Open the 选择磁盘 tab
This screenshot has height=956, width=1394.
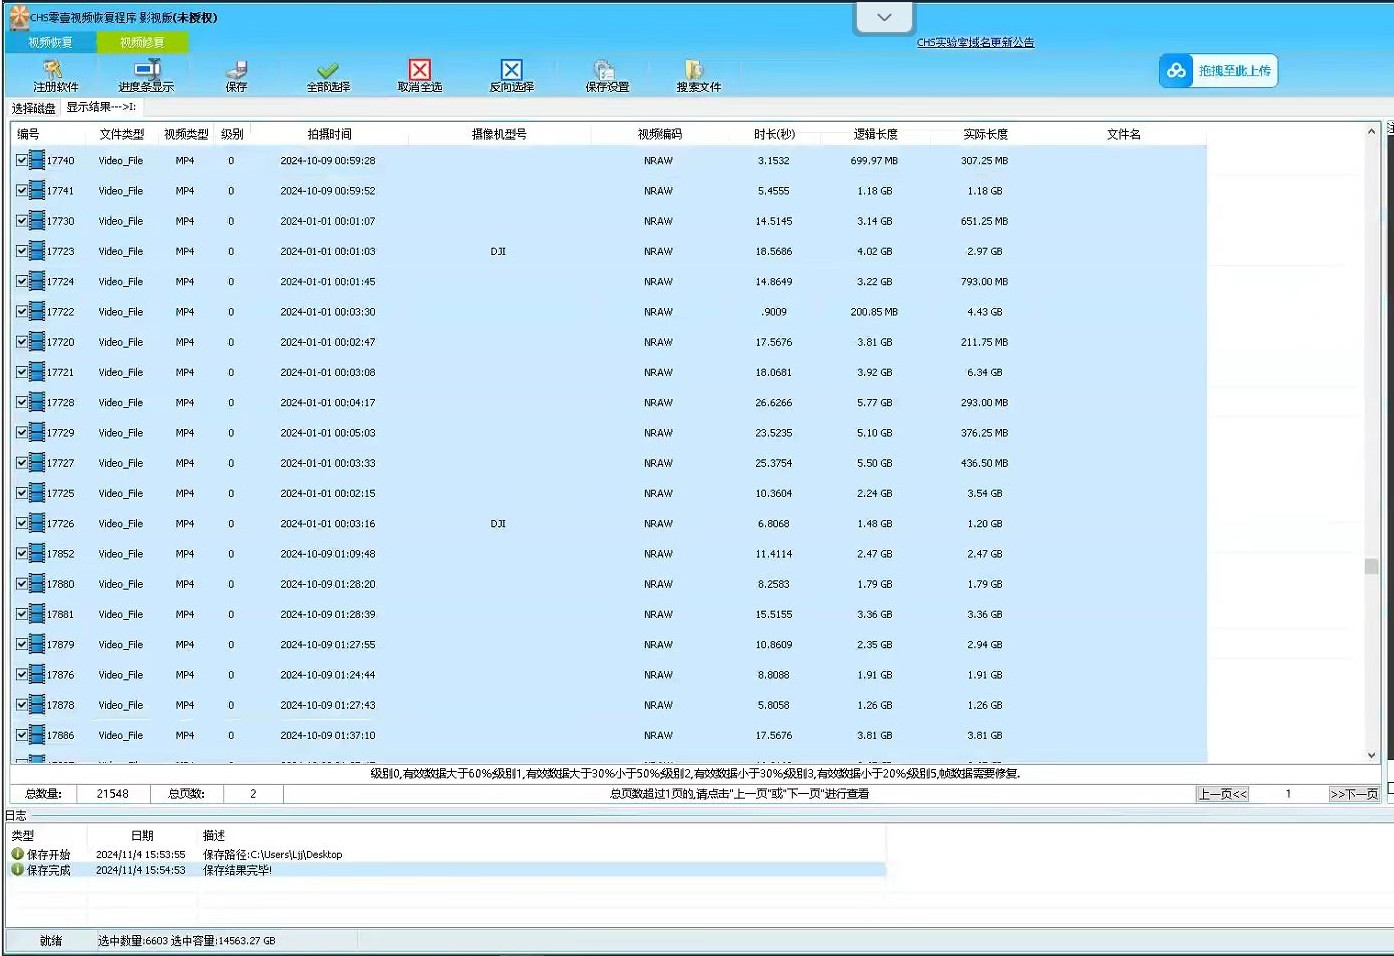pyautogui.click(x=34, y=108)
